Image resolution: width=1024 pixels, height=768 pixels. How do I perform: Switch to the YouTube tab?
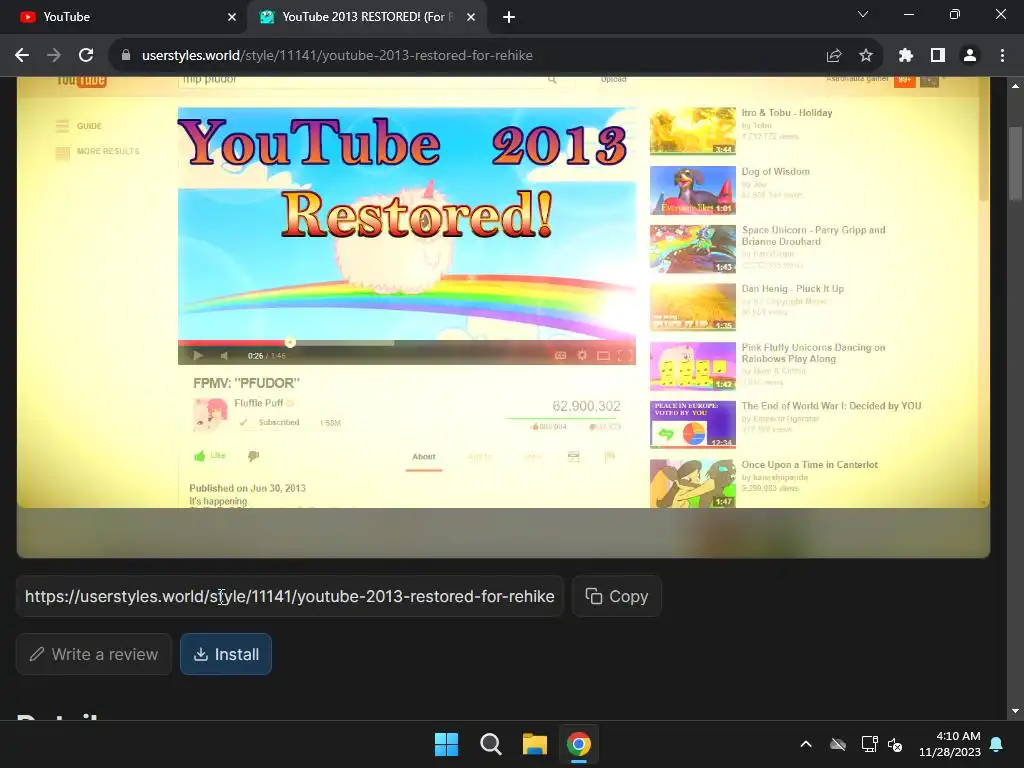click(x=123, y=17)
